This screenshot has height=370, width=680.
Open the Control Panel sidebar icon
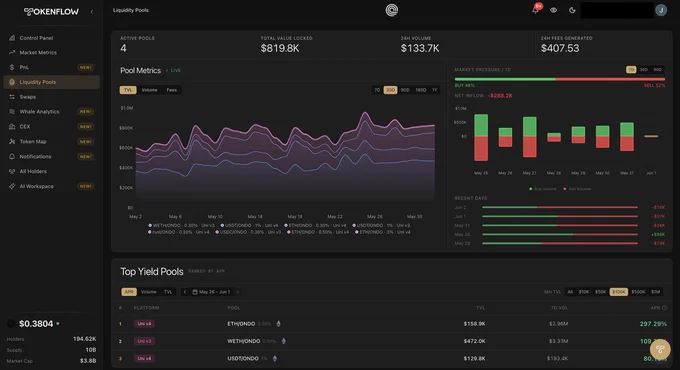[12, 38]
